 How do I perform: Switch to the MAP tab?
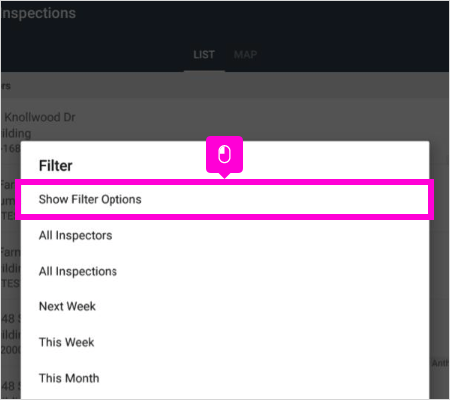(246, 55)
